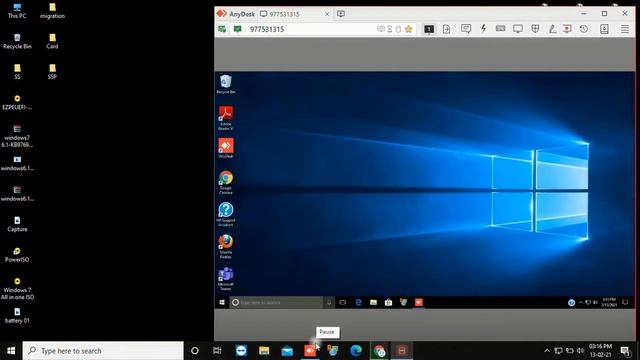Image resolution: width=640 pixels, height=360 pixels.
Task: Select the Capture file on desktop
Action: pyautogui.click(x=17, y=224)
